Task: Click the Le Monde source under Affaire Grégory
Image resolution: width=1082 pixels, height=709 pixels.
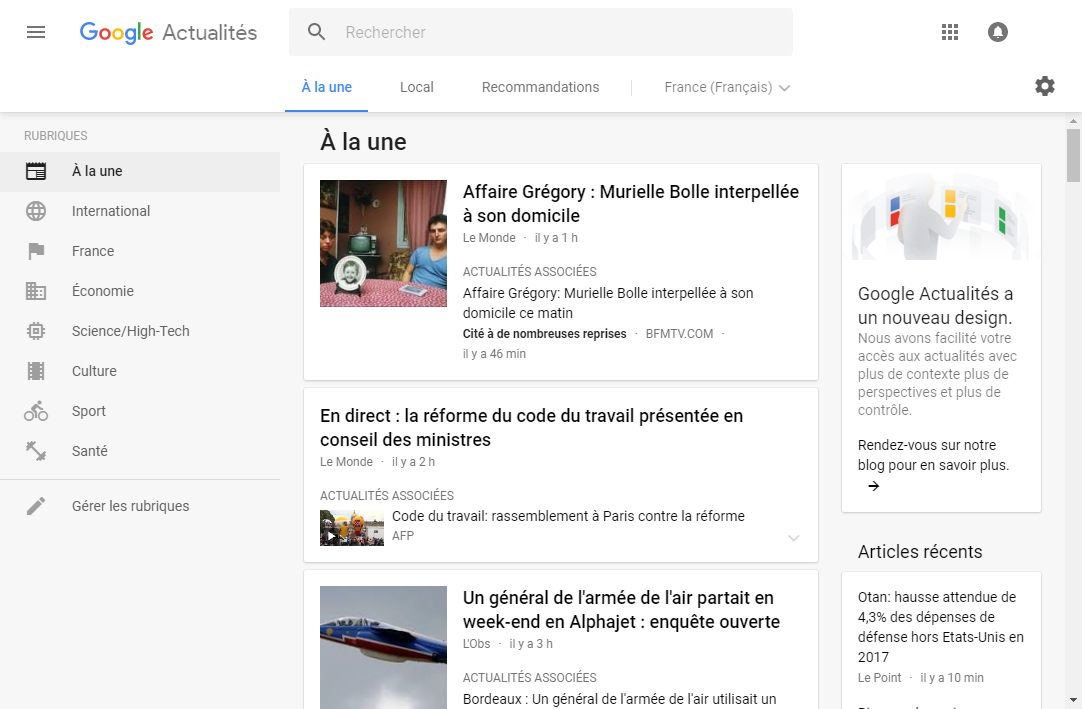Action: [489, 237]
